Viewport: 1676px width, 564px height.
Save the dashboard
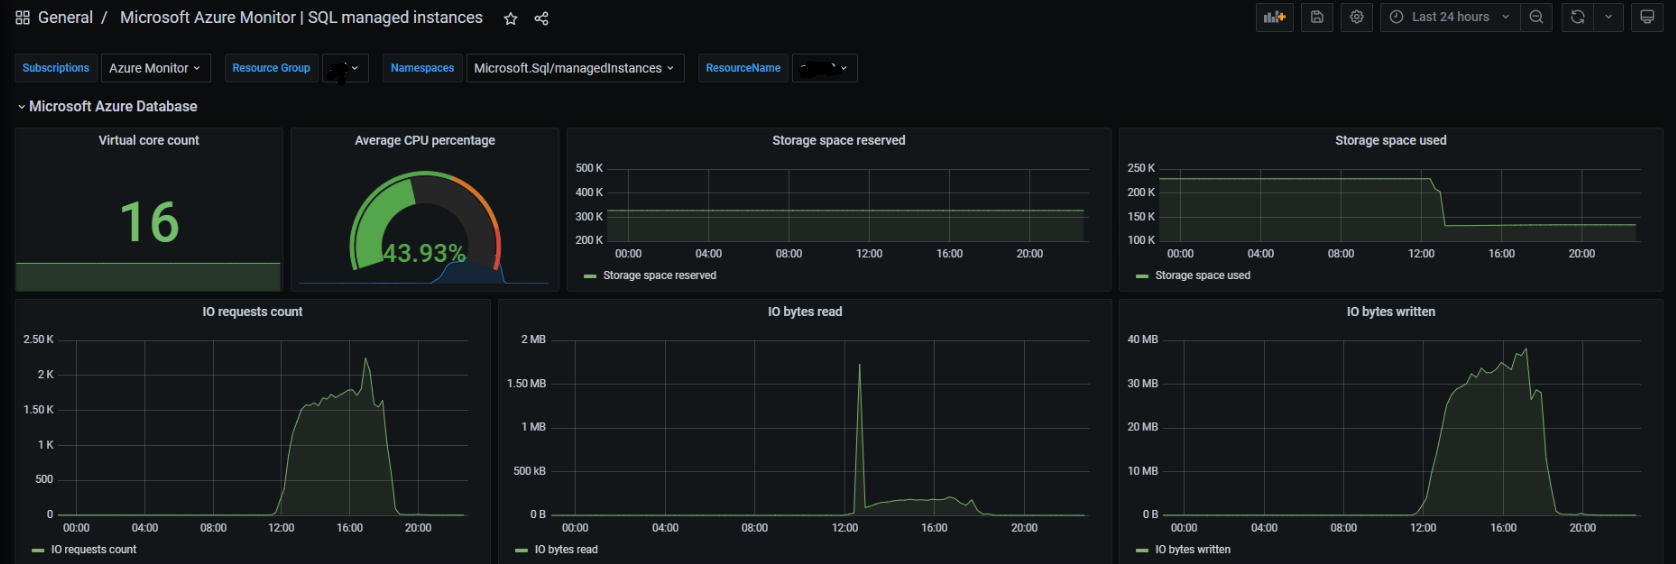pos(1317,17)
